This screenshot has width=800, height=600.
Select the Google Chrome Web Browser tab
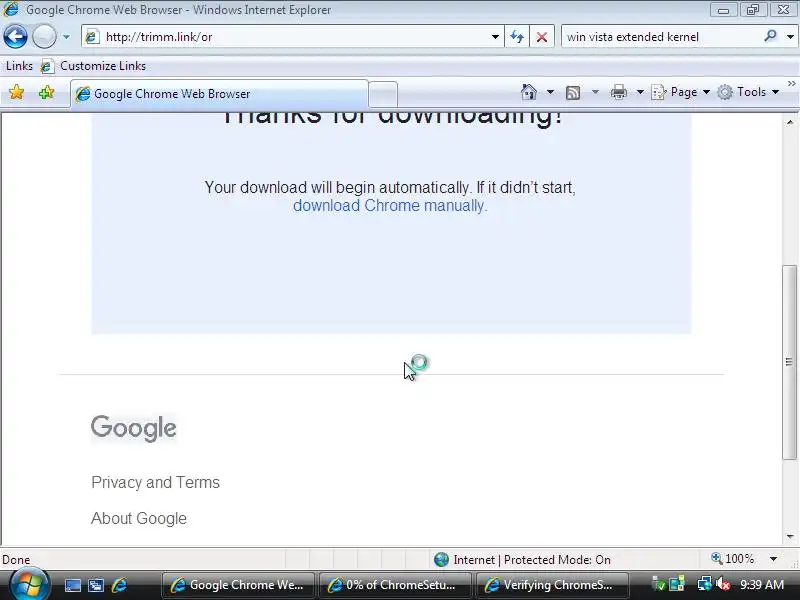click(x=219, y=94)
